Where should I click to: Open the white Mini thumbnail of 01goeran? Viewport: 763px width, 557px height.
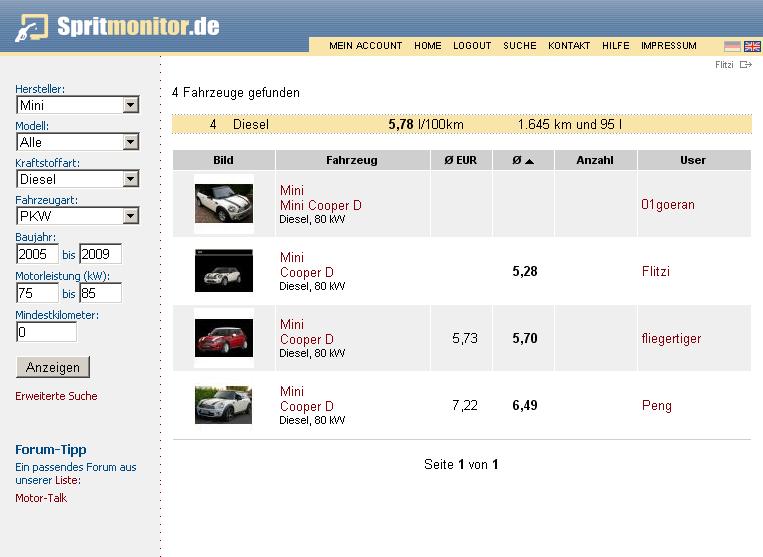click(223, 204)
